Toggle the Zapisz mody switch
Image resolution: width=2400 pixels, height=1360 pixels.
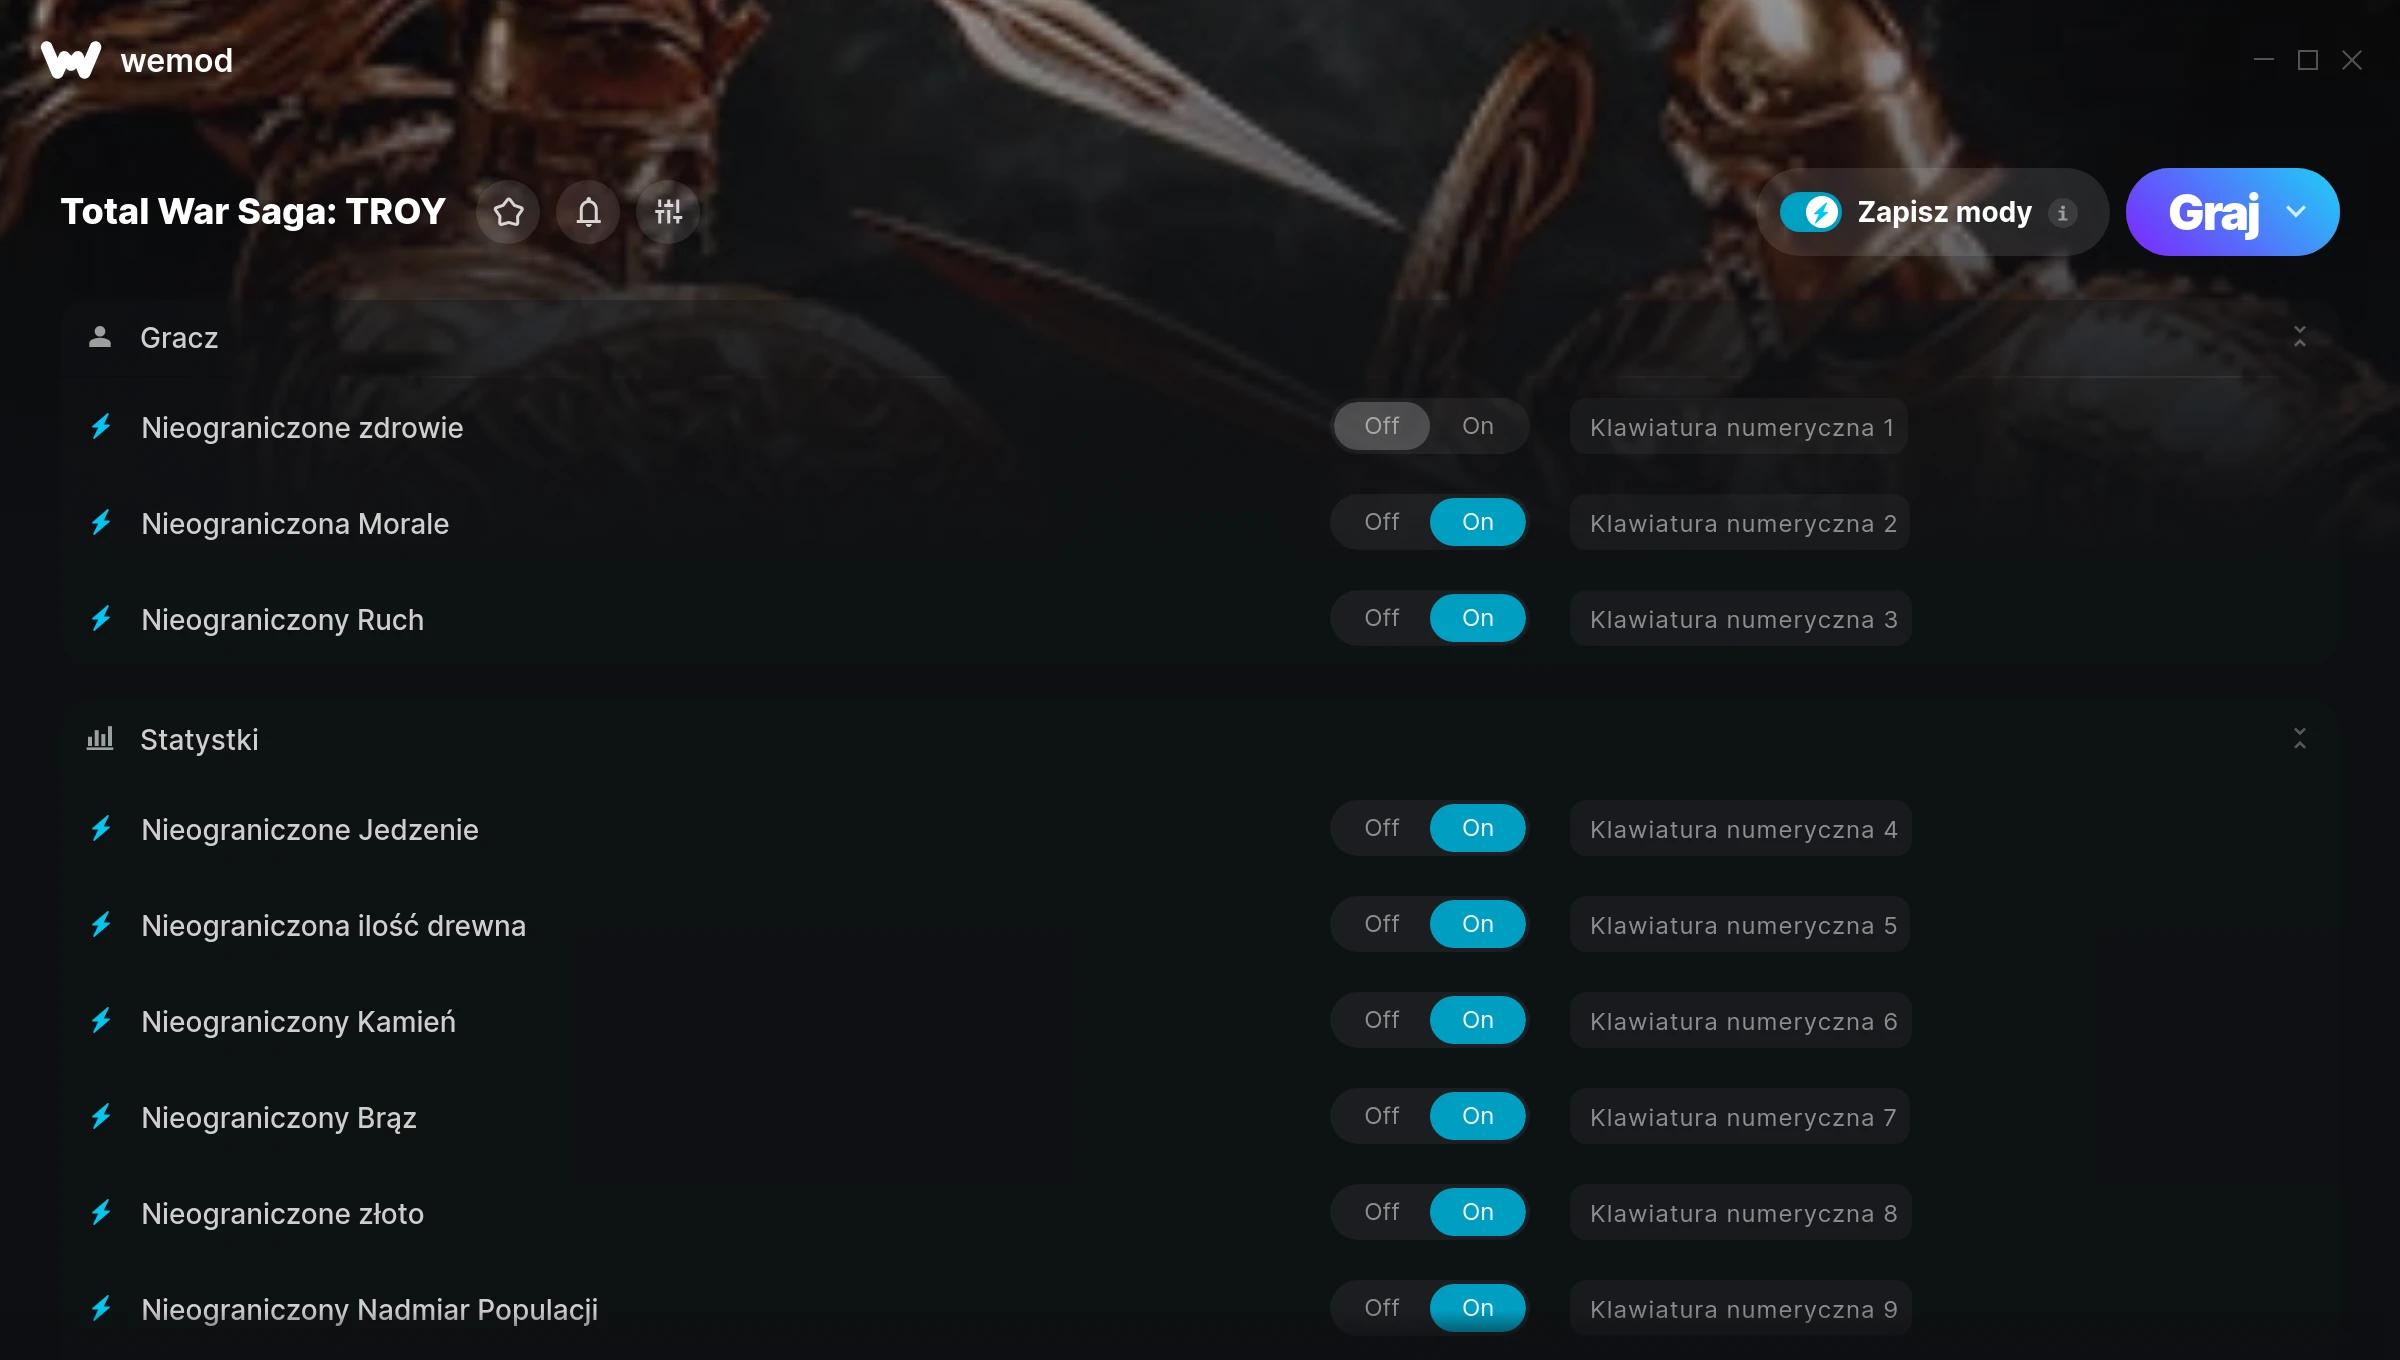click(1810, 212)
